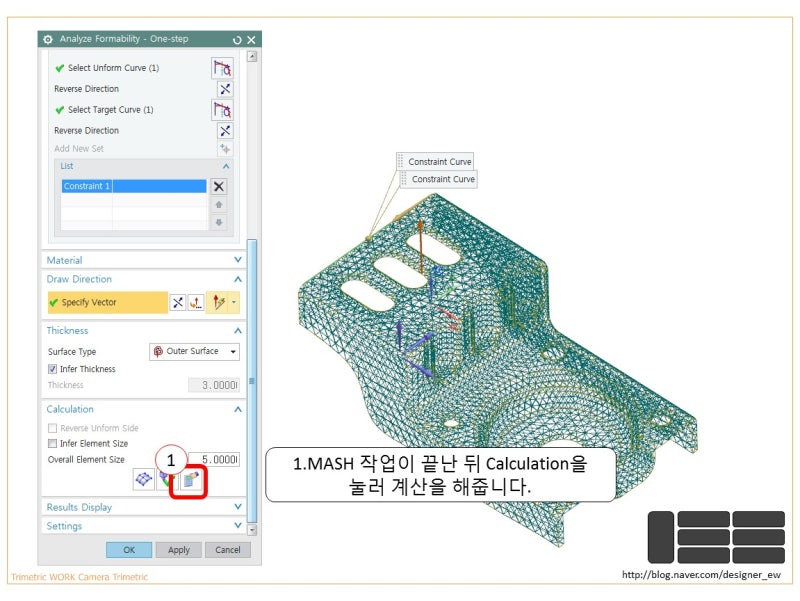Collapse the Thickness section
Viewport: 800px width, 601px height.
pos(237,331)
